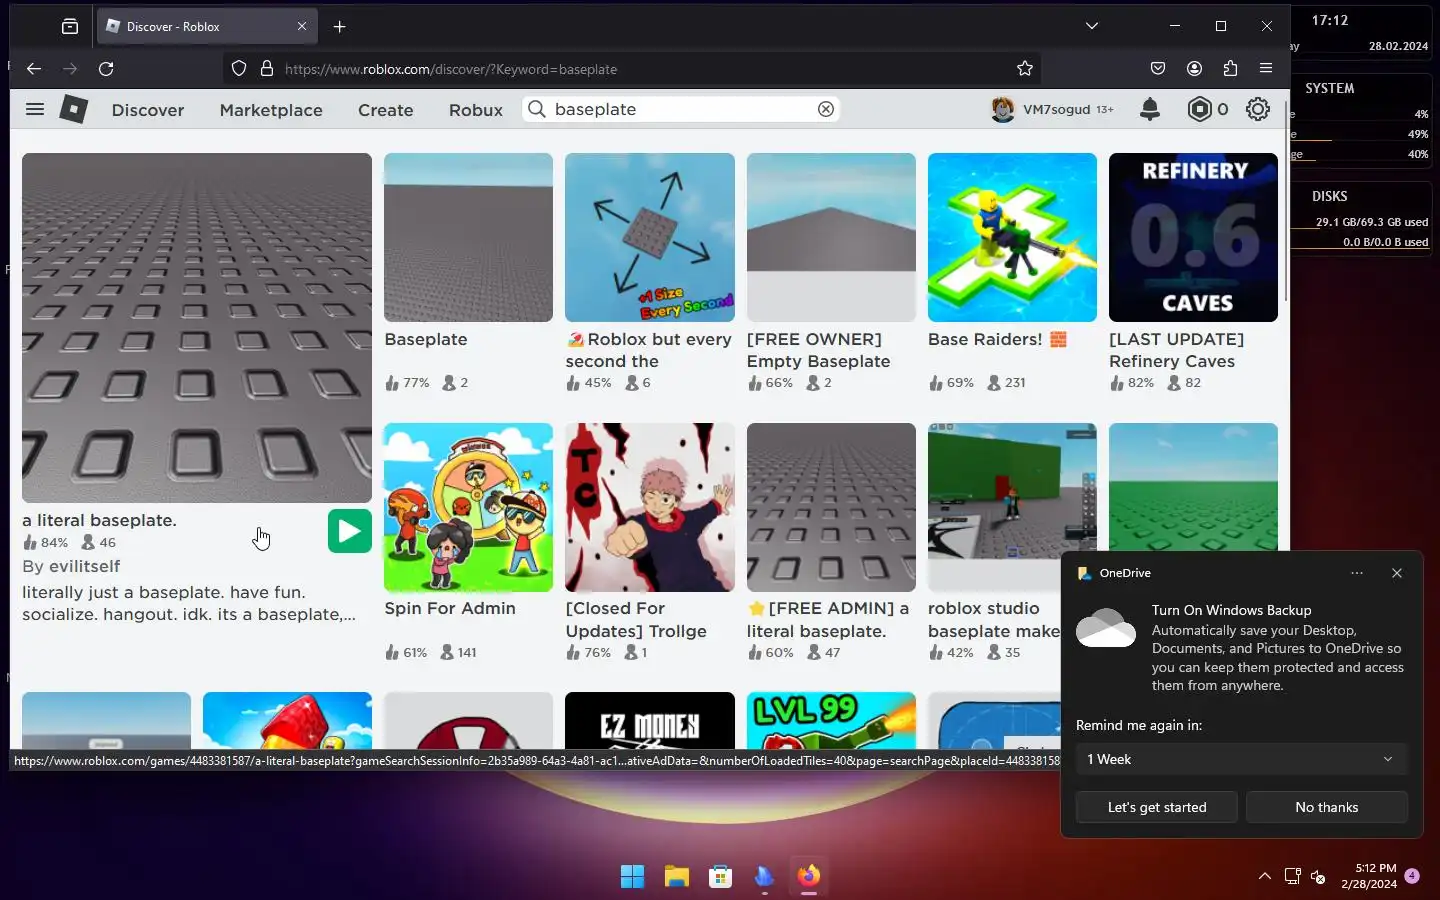
Task: Close the Discover - Roblox tab
Action: (302, 27)
